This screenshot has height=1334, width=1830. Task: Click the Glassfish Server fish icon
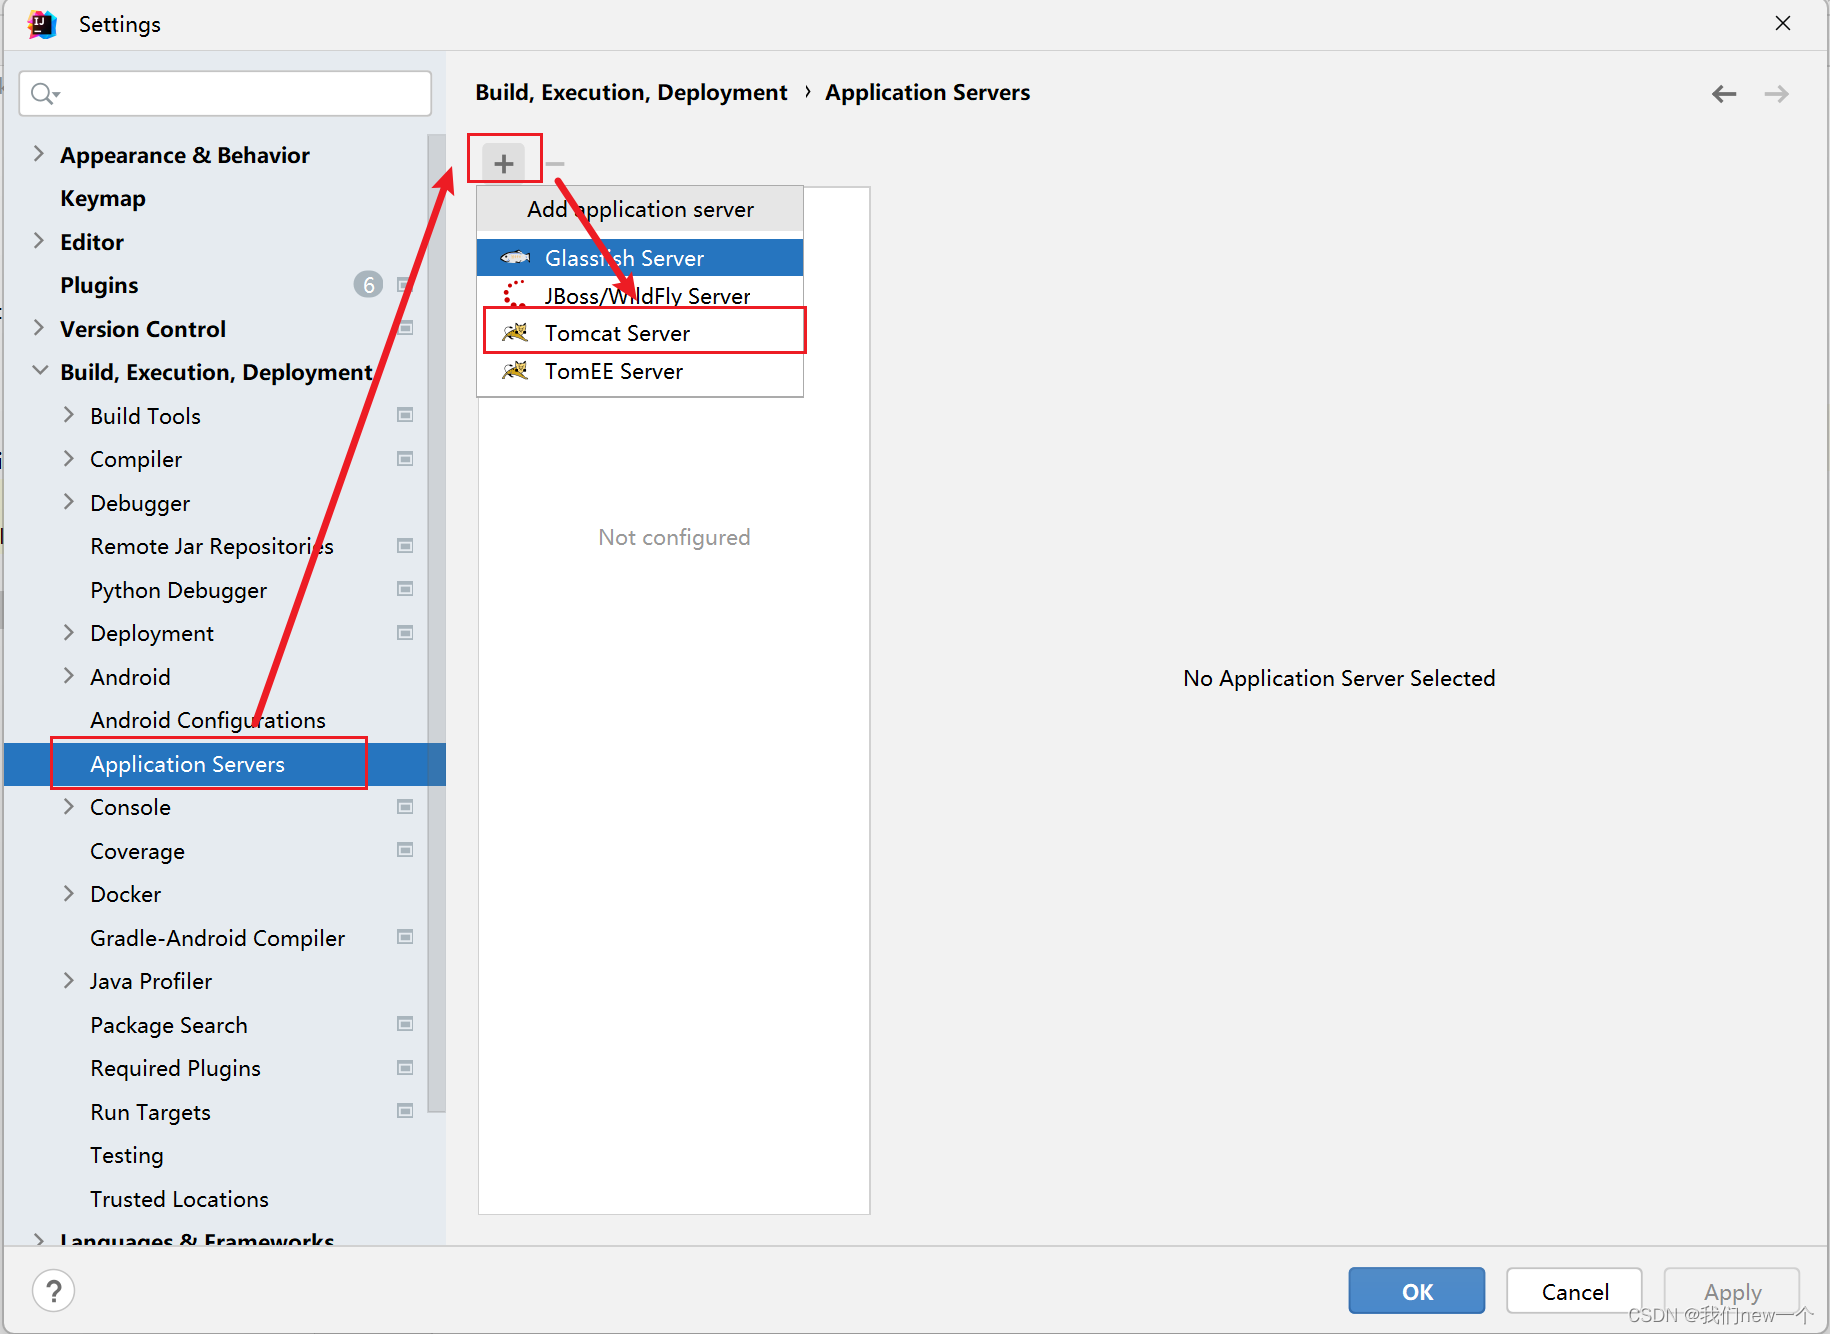pyautogui.click(x=515, y=257)
